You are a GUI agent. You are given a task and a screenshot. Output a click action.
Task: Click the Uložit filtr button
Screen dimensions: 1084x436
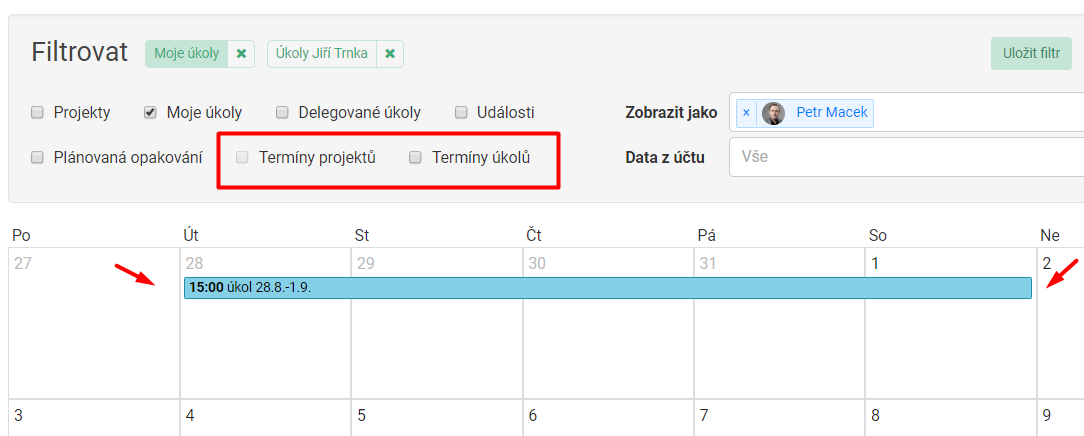tap(1030, 54)
